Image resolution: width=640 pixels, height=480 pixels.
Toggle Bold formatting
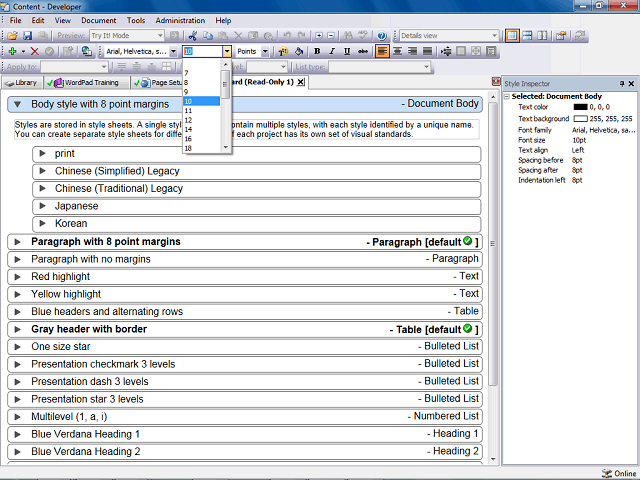[x=317, y=51]
